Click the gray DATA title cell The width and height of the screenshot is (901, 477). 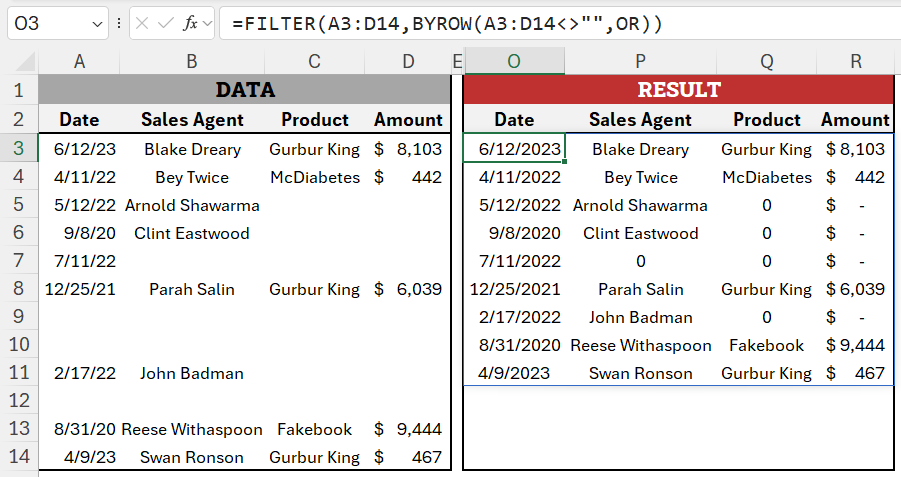[245, 90]
